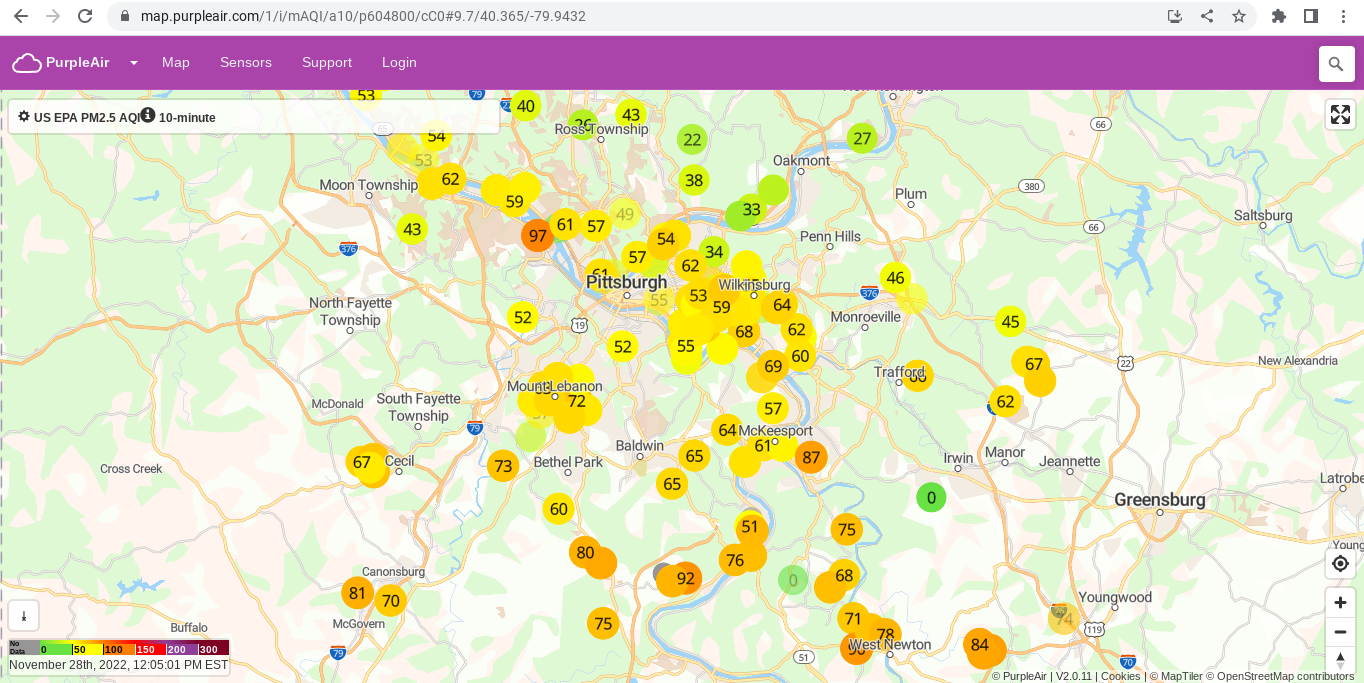Screen dimensions: 1364x683
Task: Locate me with the geolocation button
Action: pos(1340,564)
